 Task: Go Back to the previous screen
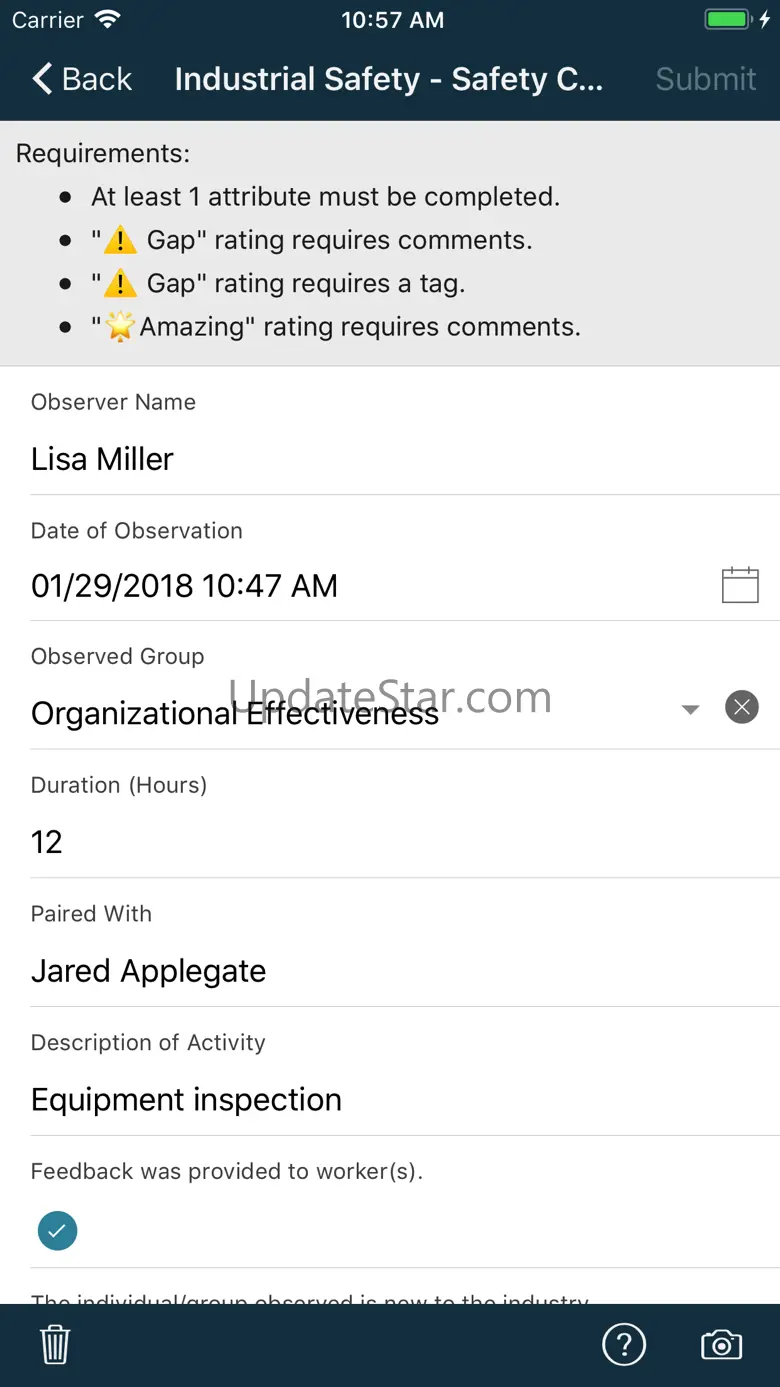(x=82, y=79)
